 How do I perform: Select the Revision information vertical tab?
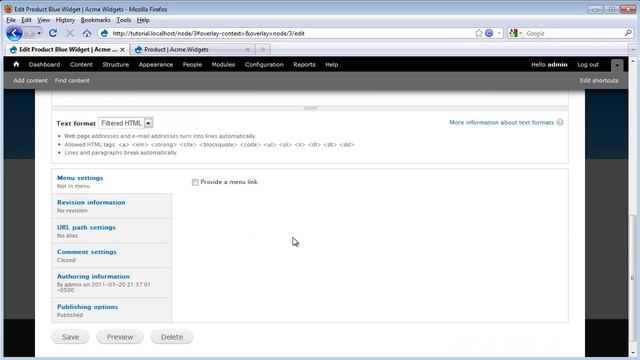112,206
